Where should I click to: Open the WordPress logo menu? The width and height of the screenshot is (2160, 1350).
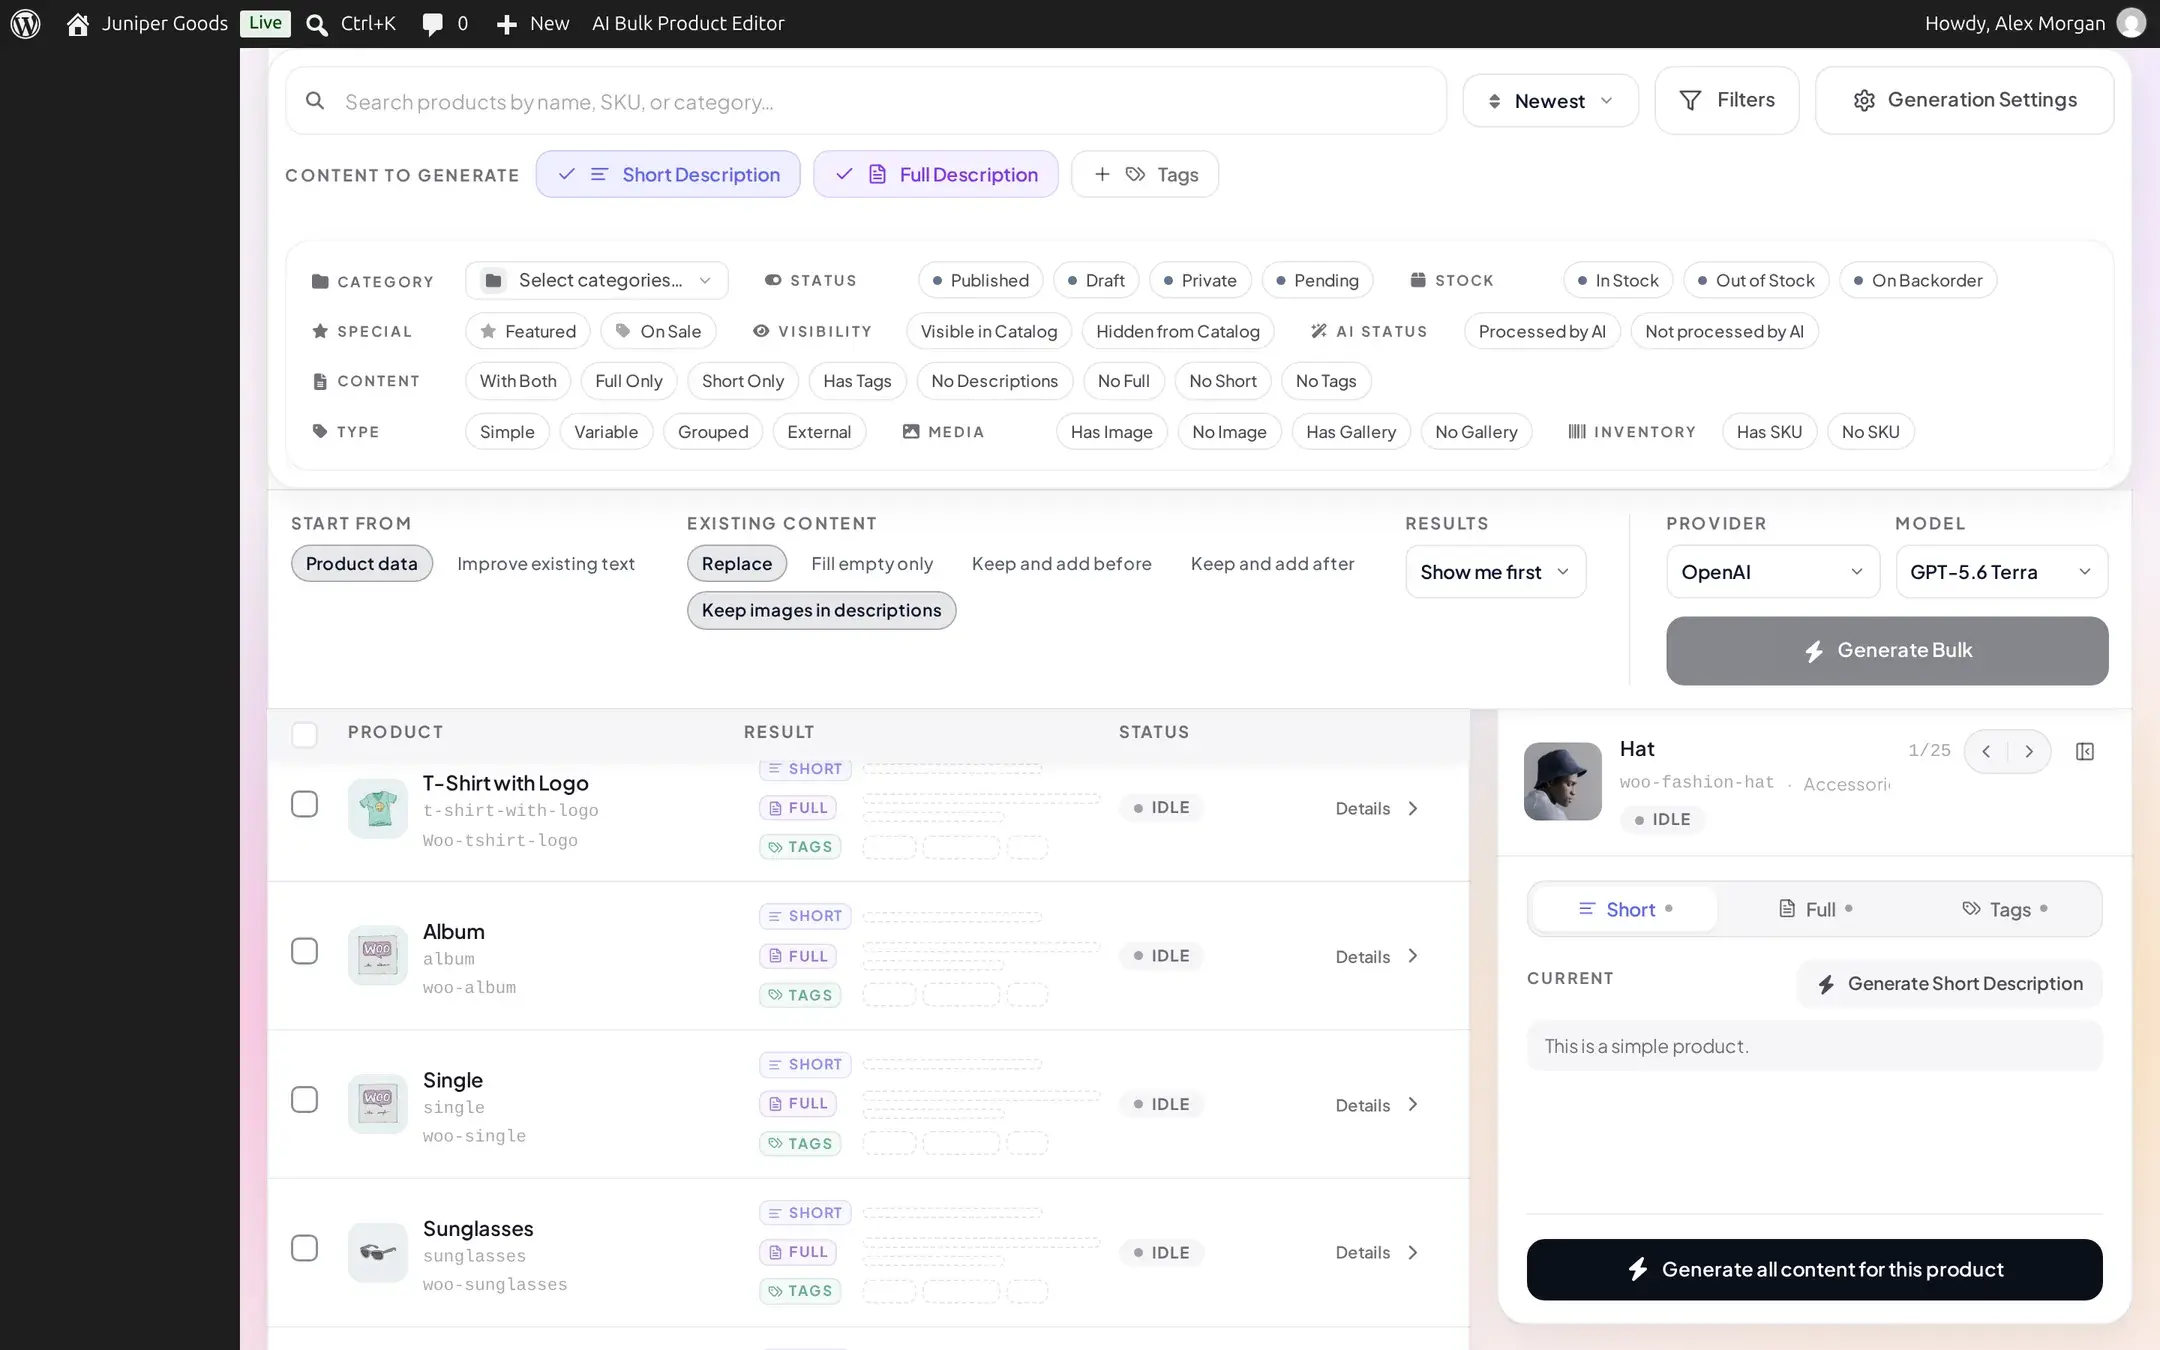click(x=25, y=23)
